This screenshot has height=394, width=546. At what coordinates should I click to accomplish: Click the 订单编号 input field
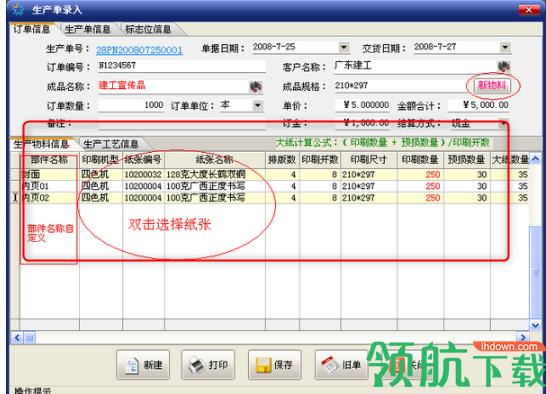coord(182,66)
